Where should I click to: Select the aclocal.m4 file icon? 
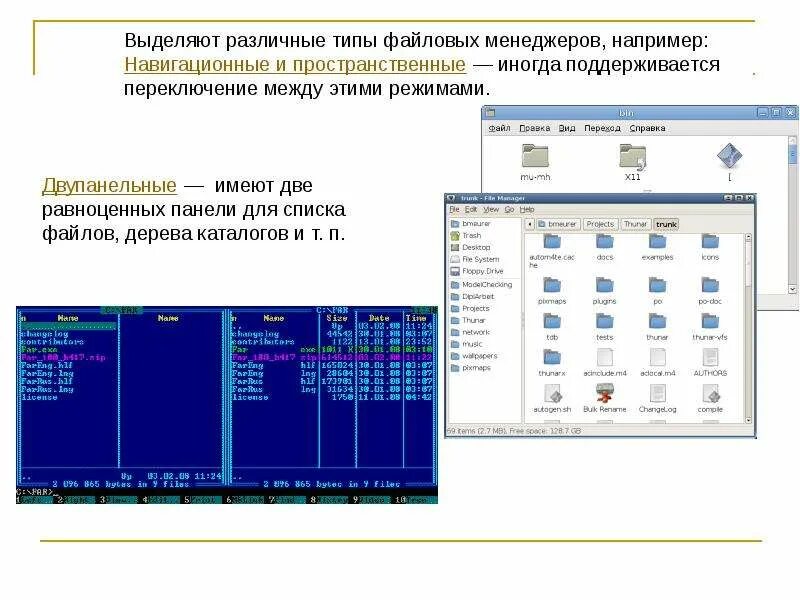657,358
